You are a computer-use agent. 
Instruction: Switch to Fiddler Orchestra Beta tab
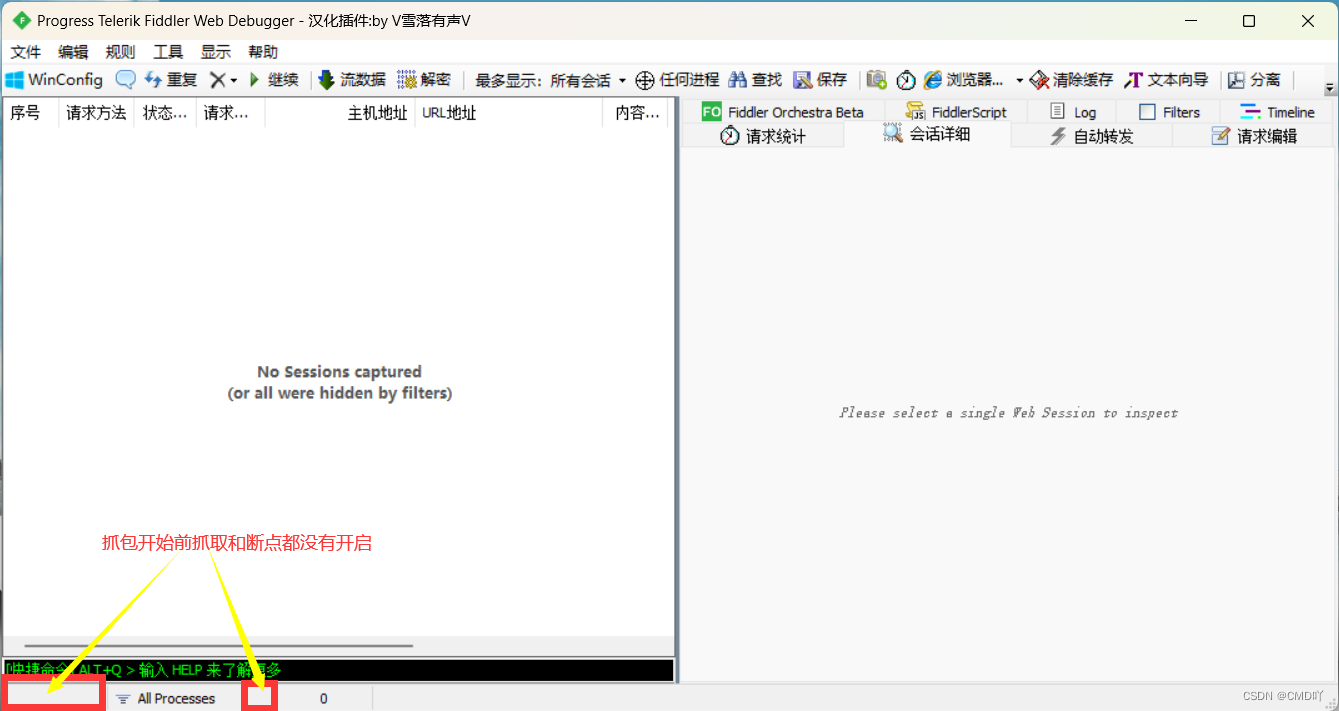point(783,112)
